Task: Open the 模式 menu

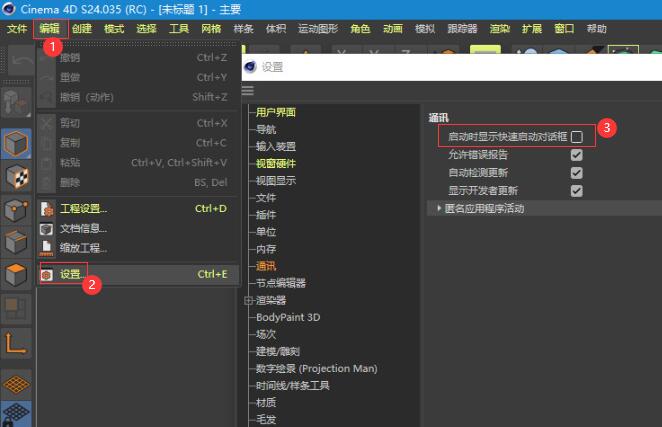Action: coord(114,29)
